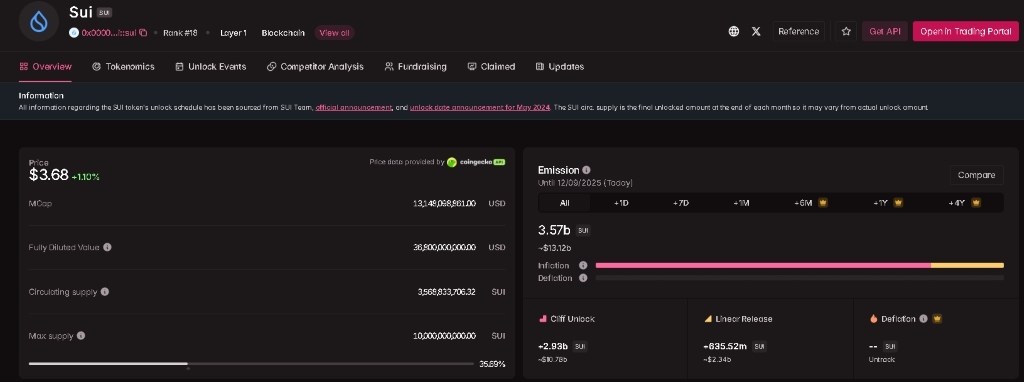Click the Deflation flame icon
Image resolution: width=1024 pixels, height=382 pixels.
click(x=873, y=319)
